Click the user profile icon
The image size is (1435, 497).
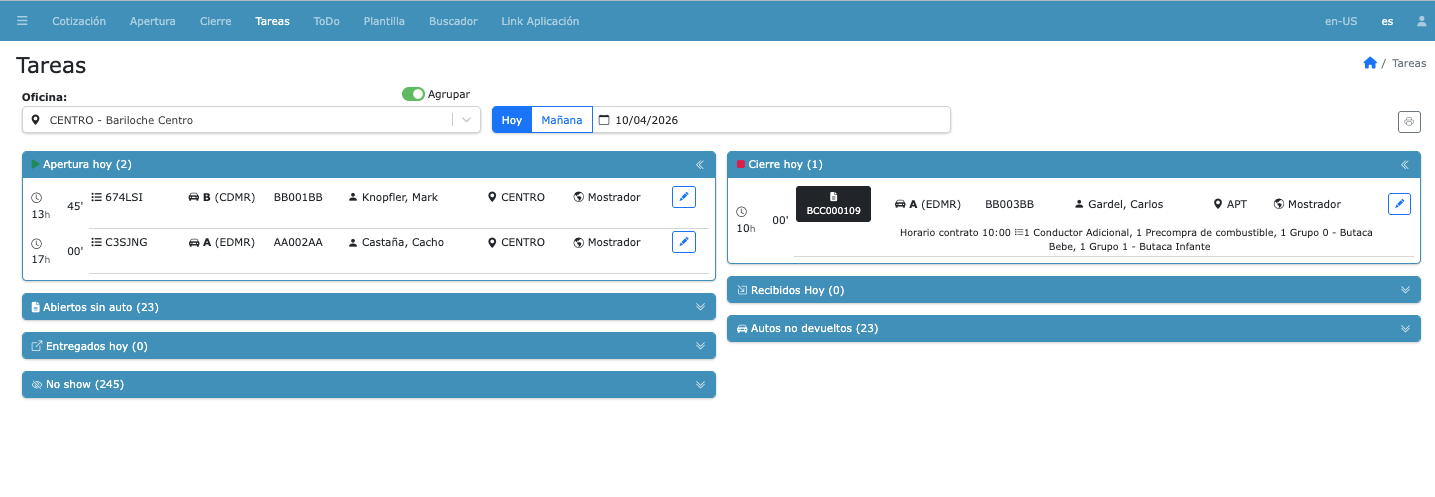click(x=1421, y=21)
